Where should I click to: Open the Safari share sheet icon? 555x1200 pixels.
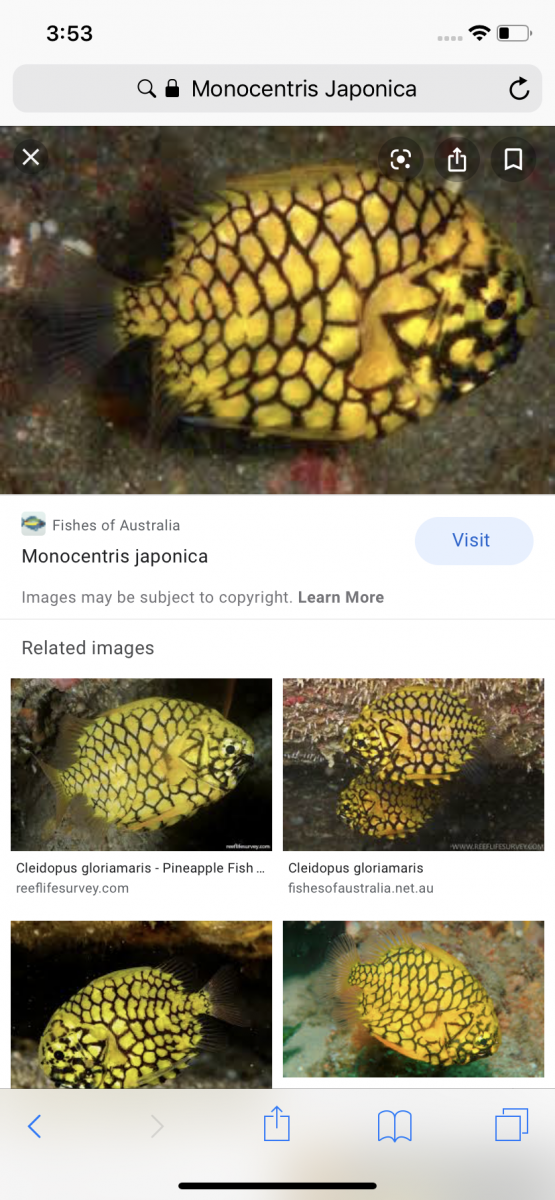pyautogui.click(x=276, y=1124)
